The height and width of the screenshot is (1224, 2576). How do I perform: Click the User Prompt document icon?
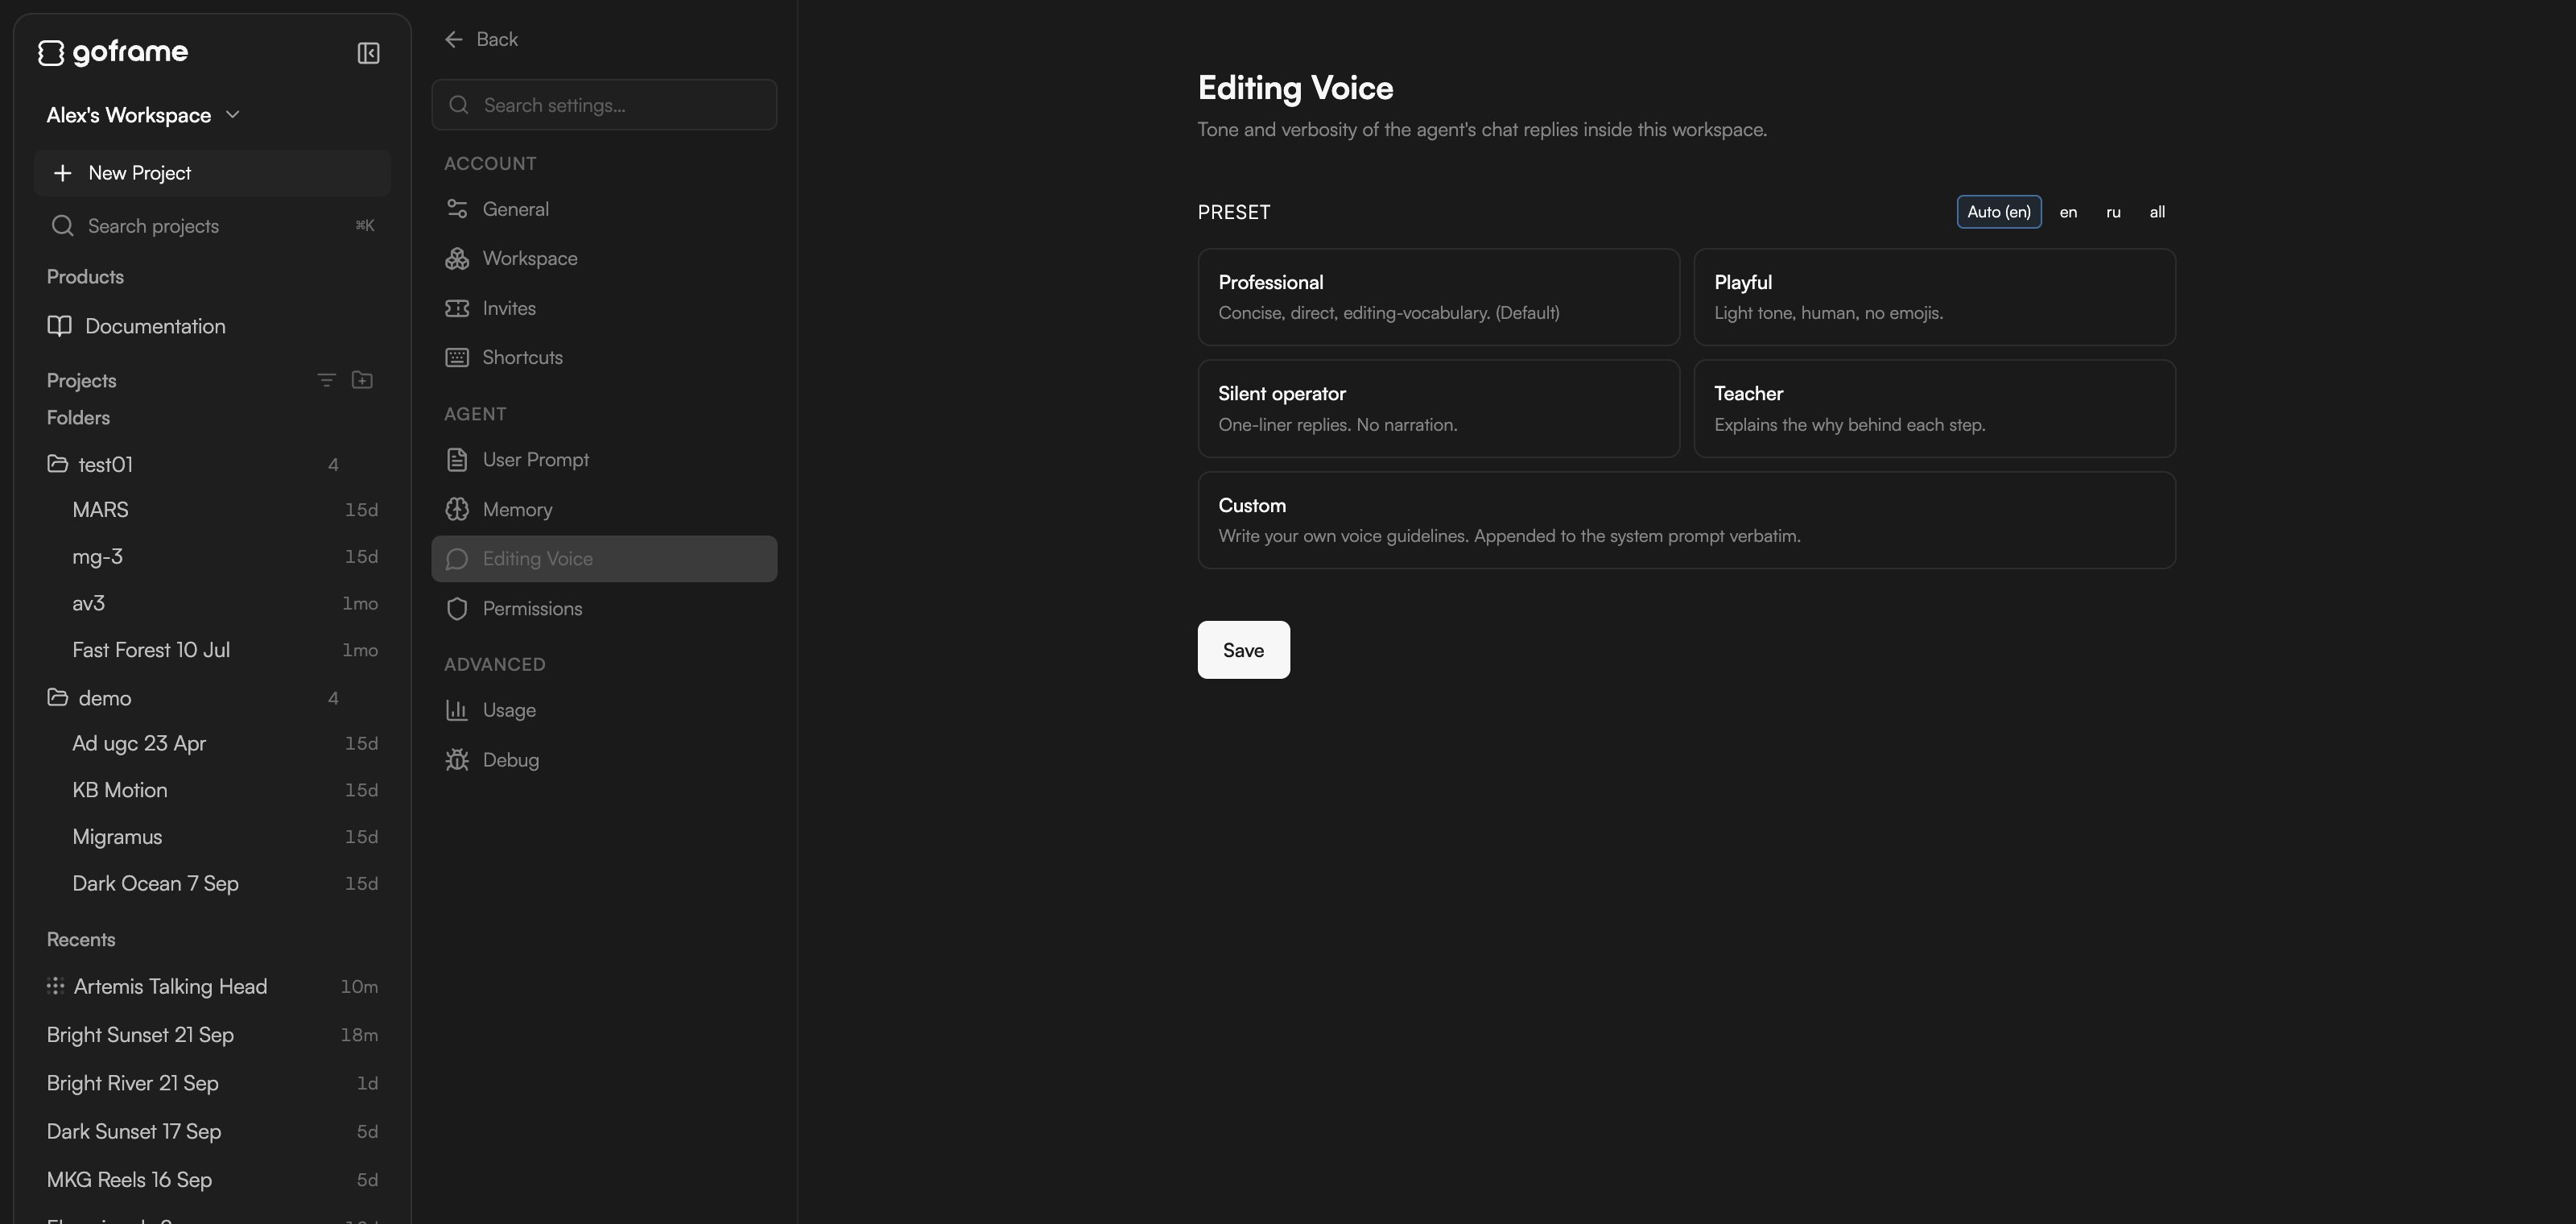pos(457,460)
